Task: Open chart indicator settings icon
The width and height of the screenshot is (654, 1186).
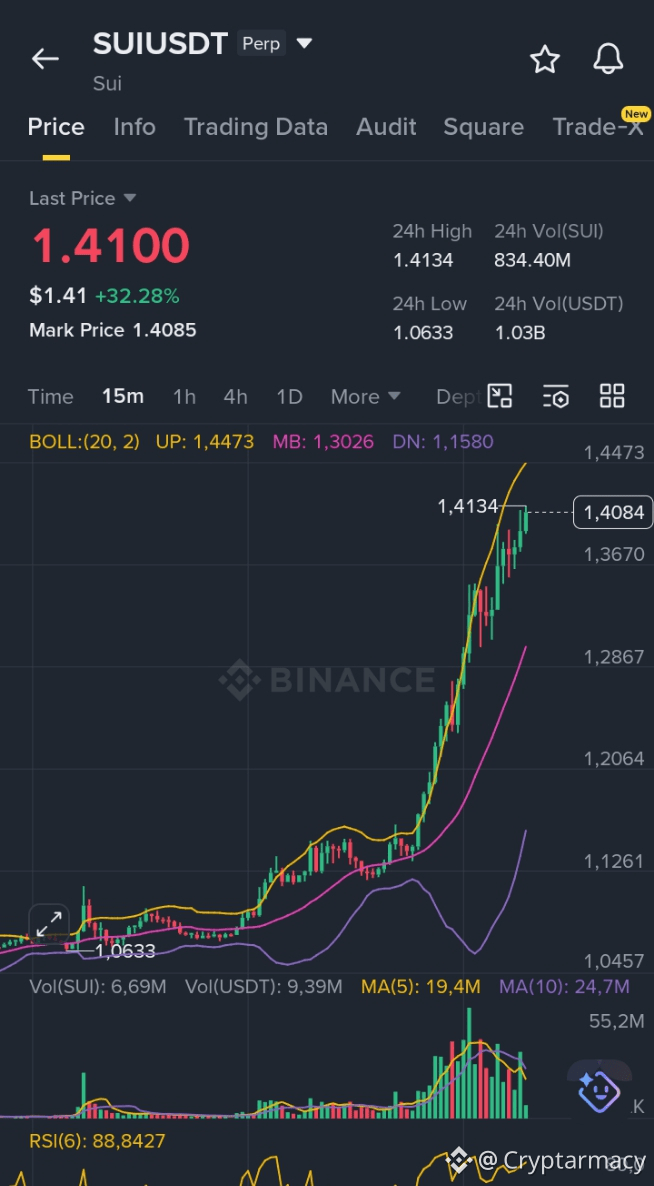Action: click(556, 396)
